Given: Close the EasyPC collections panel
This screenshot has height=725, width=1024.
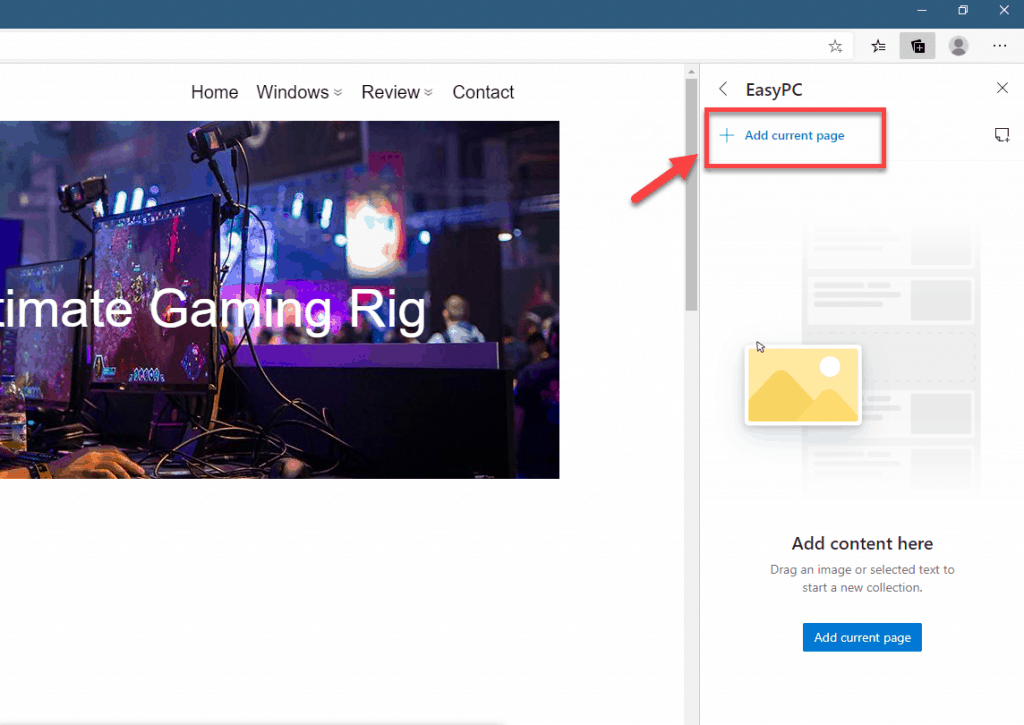Looking at the screenshot, I should (x=1002, y=88).
